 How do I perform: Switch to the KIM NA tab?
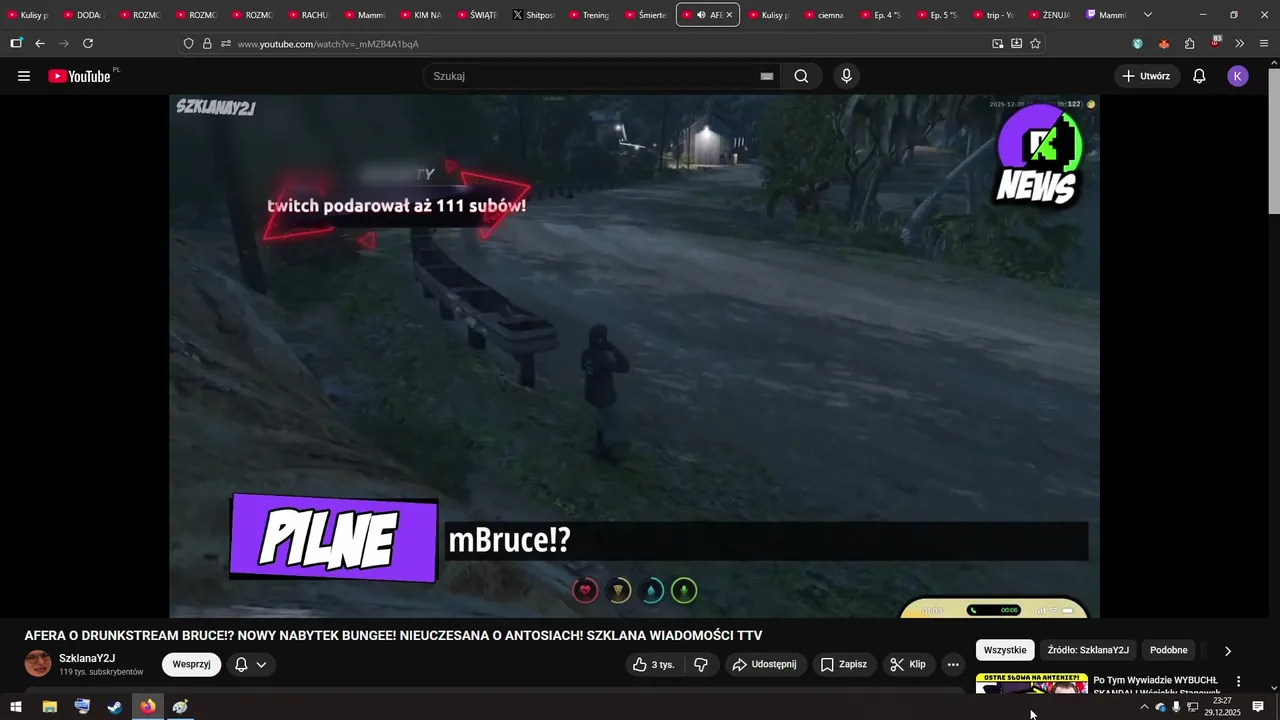tap(421, 15)
